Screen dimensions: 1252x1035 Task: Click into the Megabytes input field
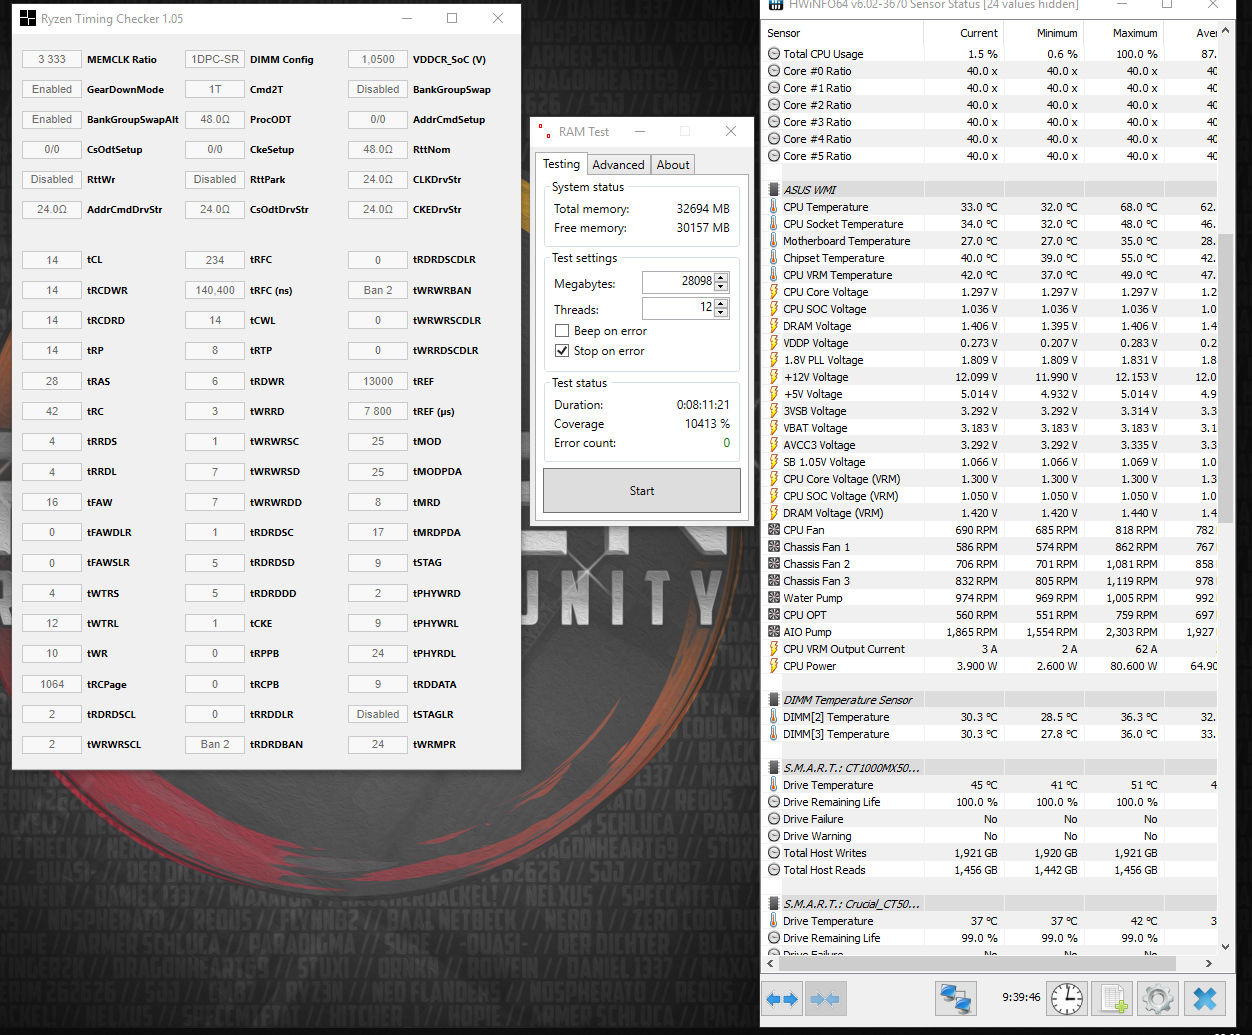(678, 282)
